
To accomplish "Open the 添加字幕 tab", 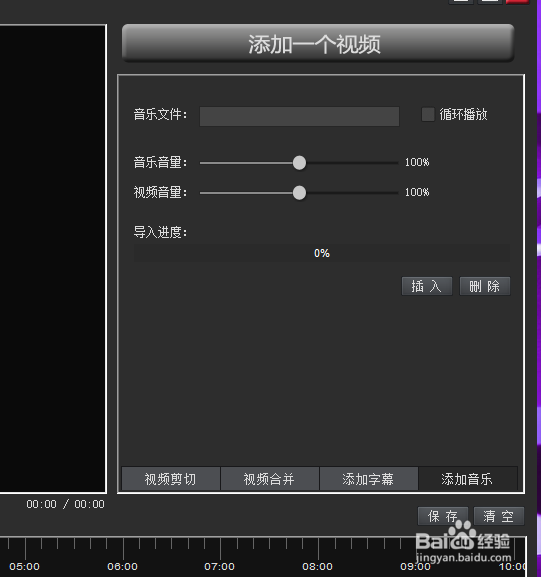I will tap(369, 479).
